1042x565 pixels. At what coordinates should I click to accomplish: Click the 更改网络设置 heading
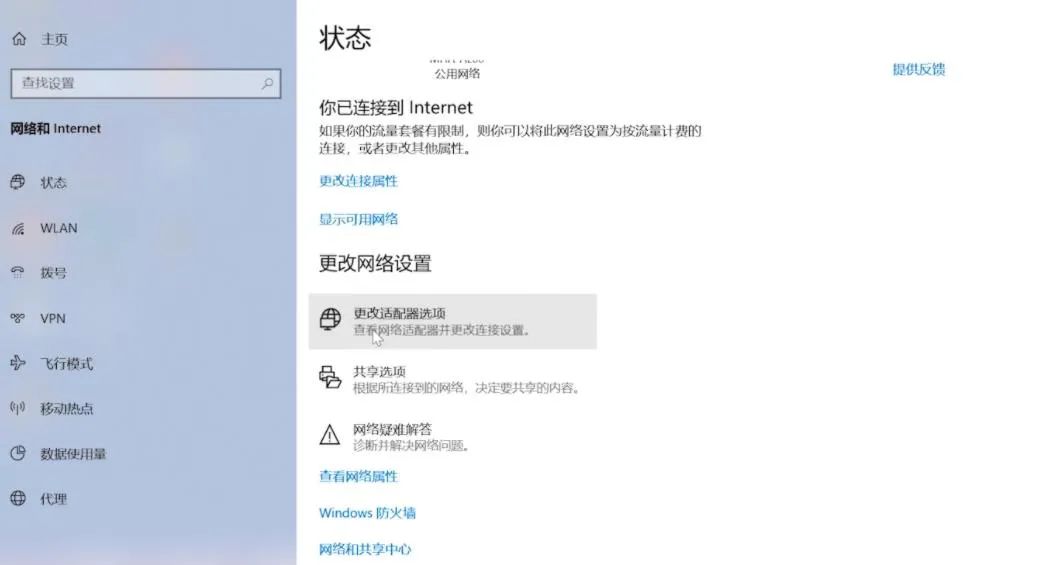375,263
